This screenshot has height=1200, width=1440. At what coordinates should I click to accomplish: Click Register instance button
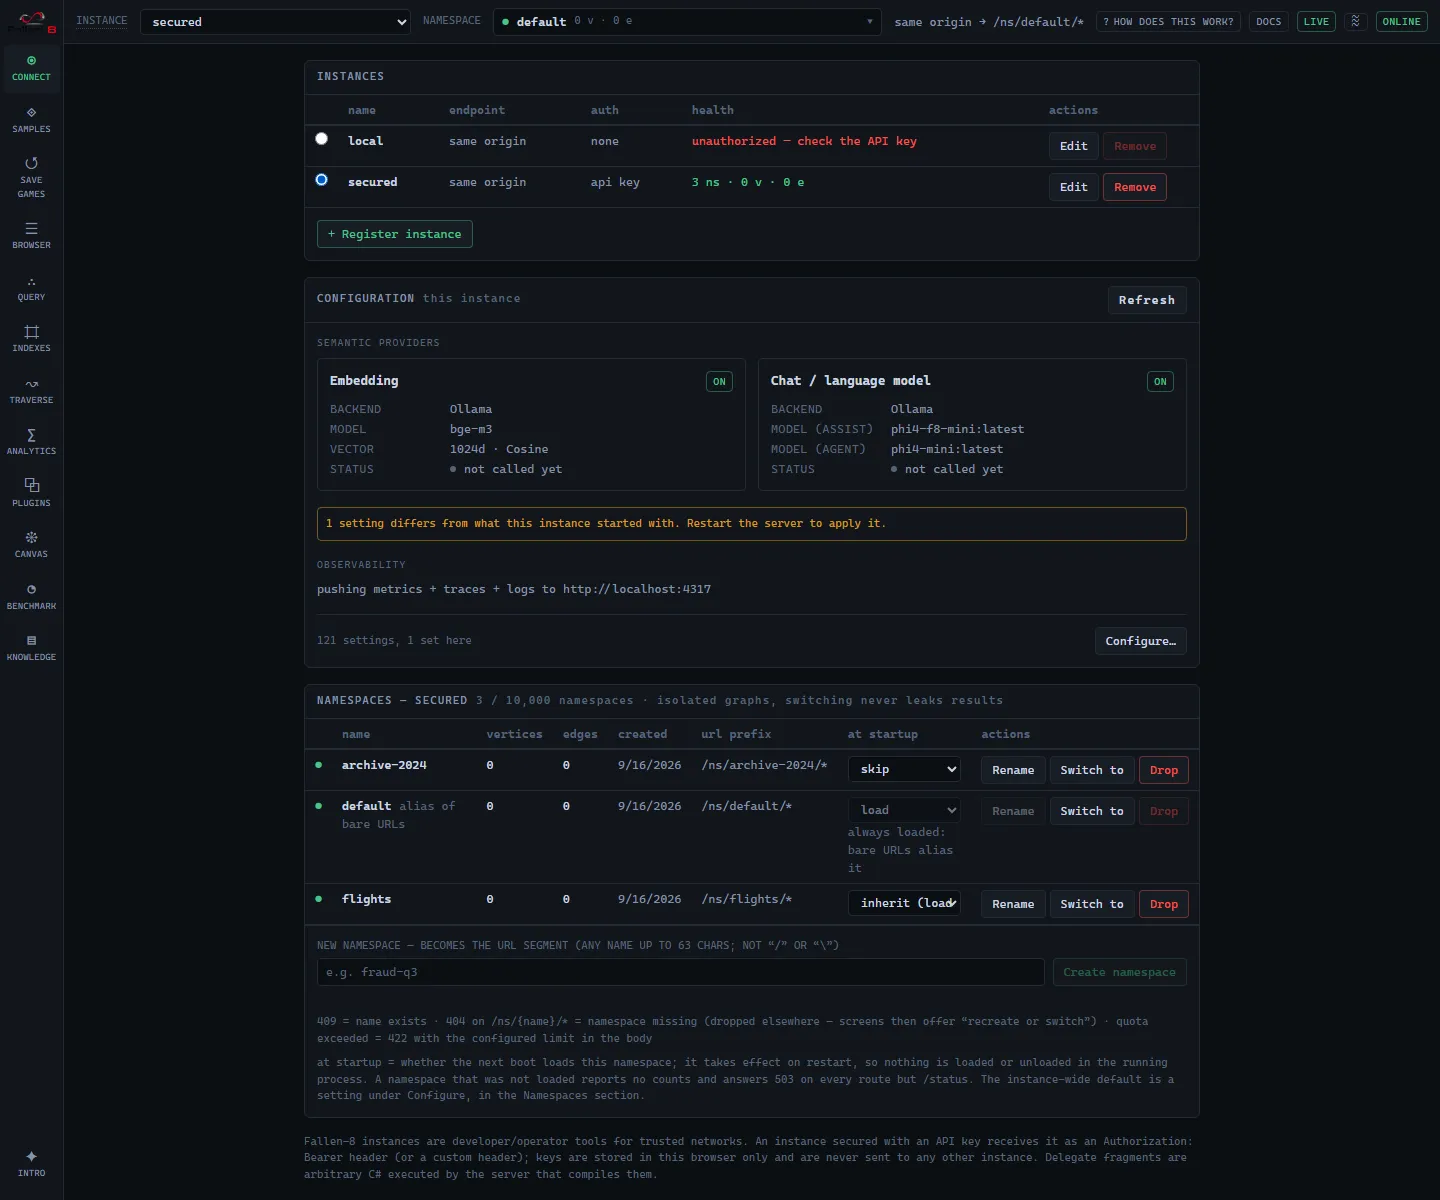point(394,234)
